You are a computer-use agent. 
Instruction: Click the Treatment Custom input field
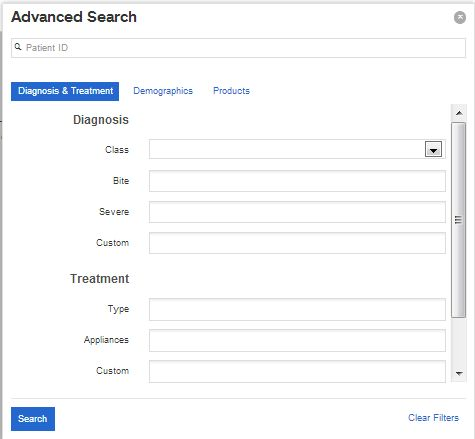click(297, 371)
